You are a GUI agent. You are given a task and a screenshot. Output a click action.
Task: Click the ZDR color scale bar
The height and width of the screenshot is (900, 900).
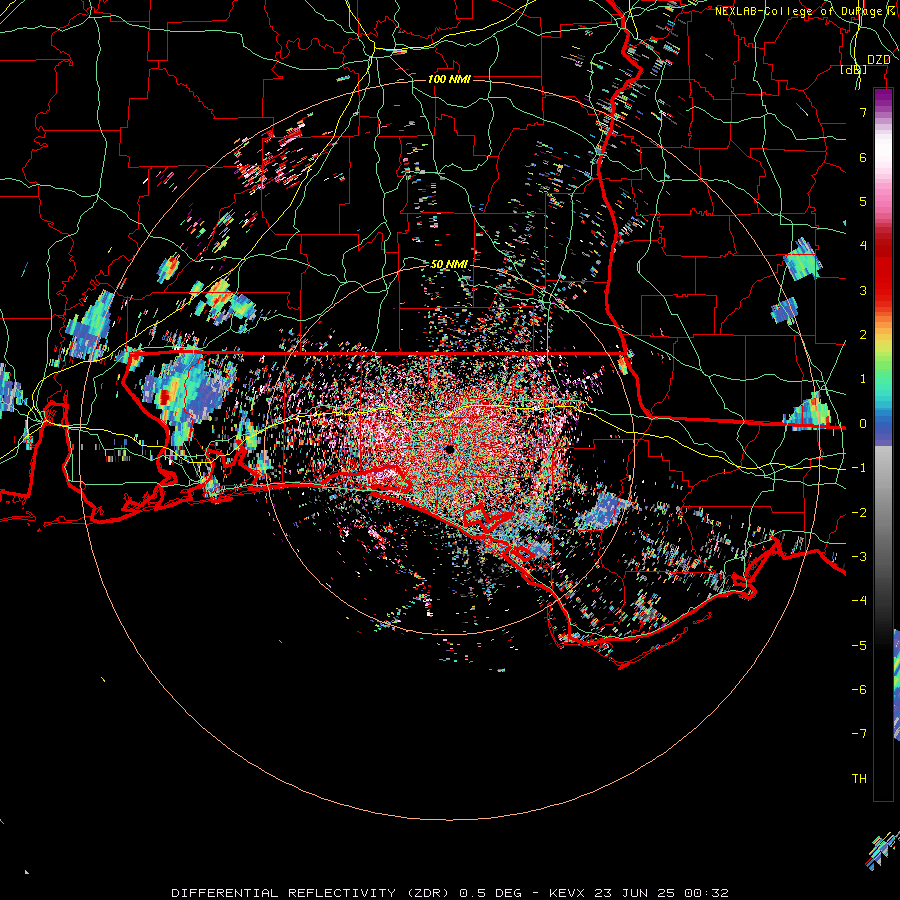point(883,445)
